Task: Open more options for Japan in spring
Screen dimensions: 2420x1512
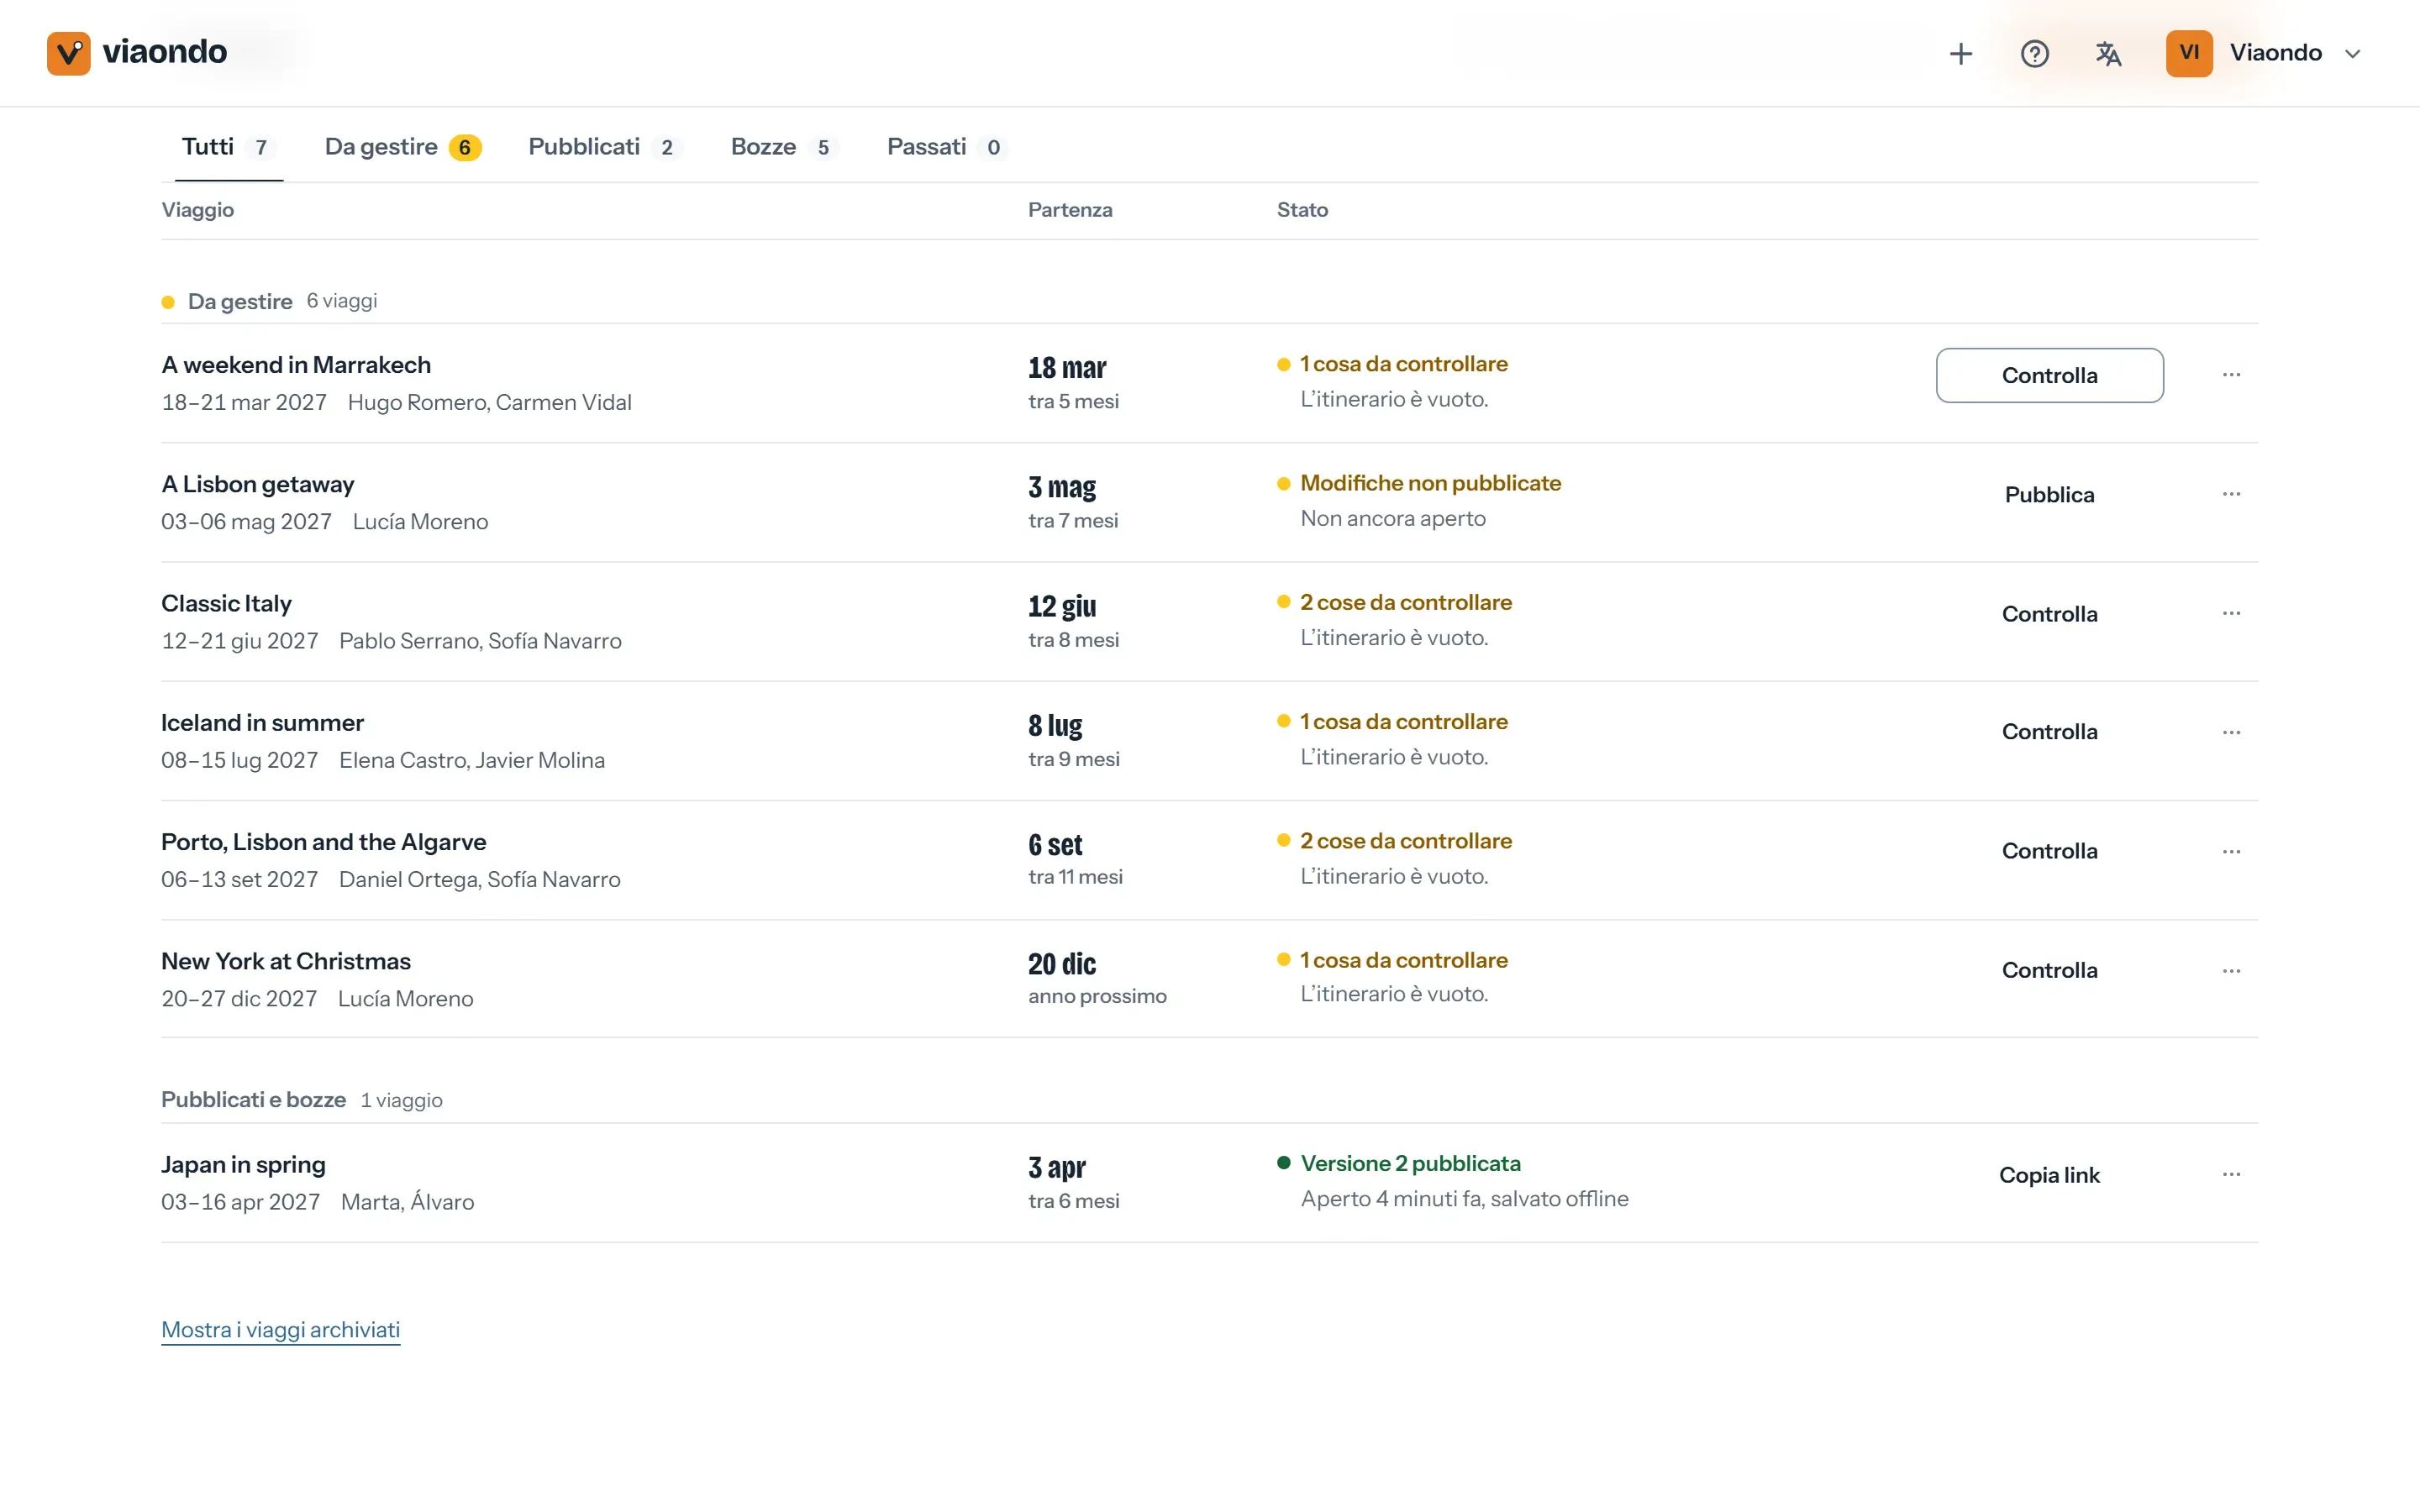Action: click(2231, 1174)
